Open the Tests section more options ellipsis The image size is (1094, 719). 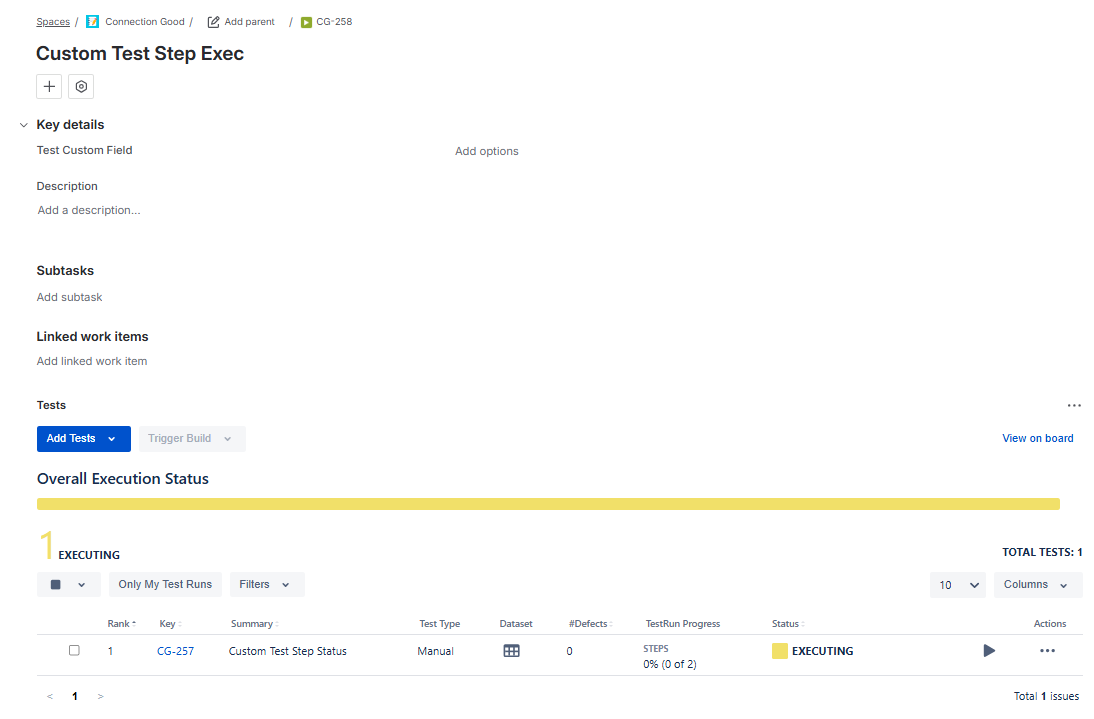tap(1074, 406)
